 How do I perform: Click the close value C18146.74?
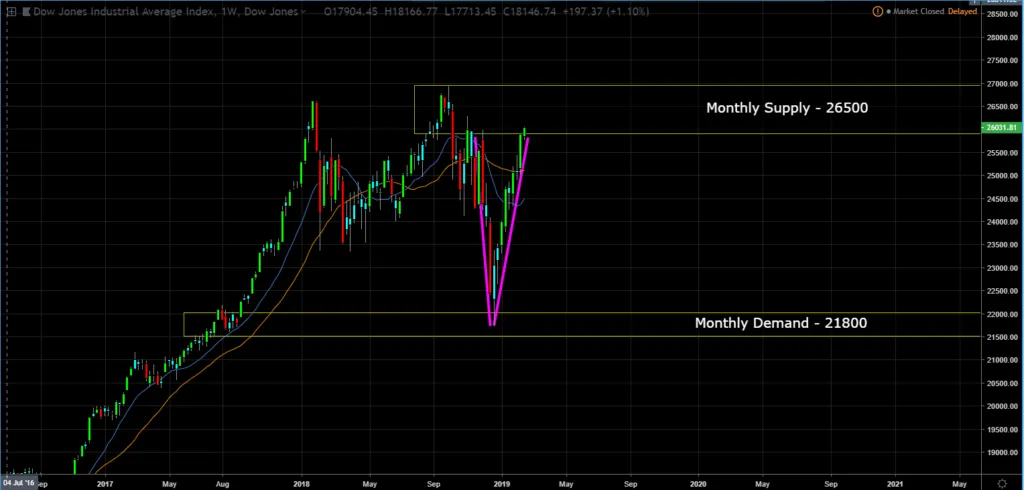click(530, 12)
